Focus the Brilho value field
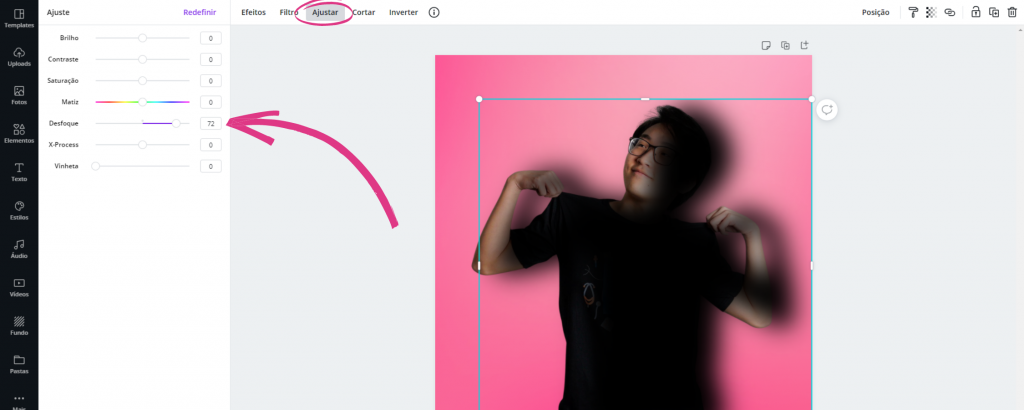The height and width of the screenshot is (410, 1024). [211, 38]
